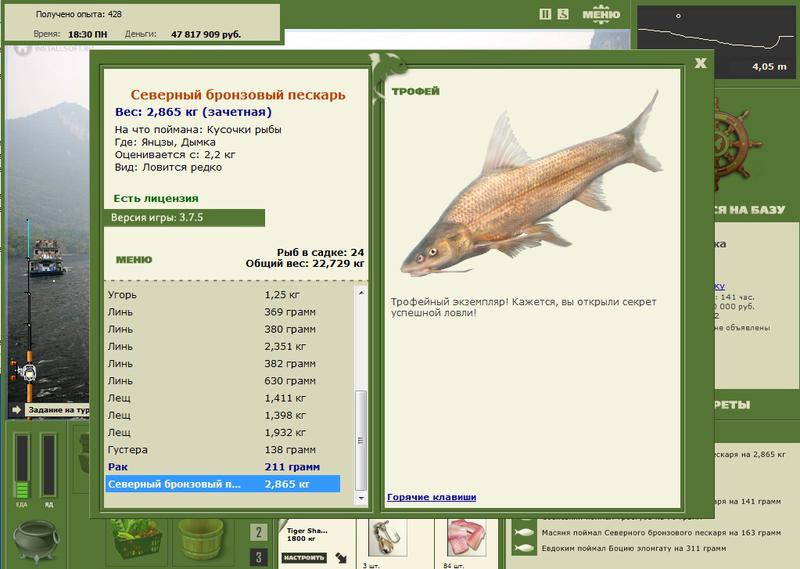The width and height of the screenshot is (800, 569).
Task: Open the cooking pot icon
Action: (x=36, y=540)
